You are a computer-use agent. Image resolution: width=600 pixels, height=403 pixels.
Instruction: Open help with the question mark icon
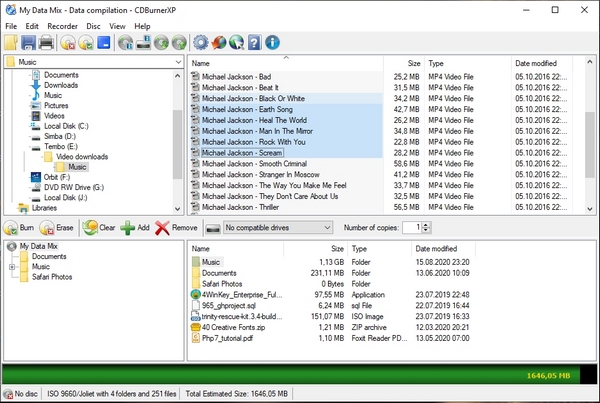coord(254,42)
